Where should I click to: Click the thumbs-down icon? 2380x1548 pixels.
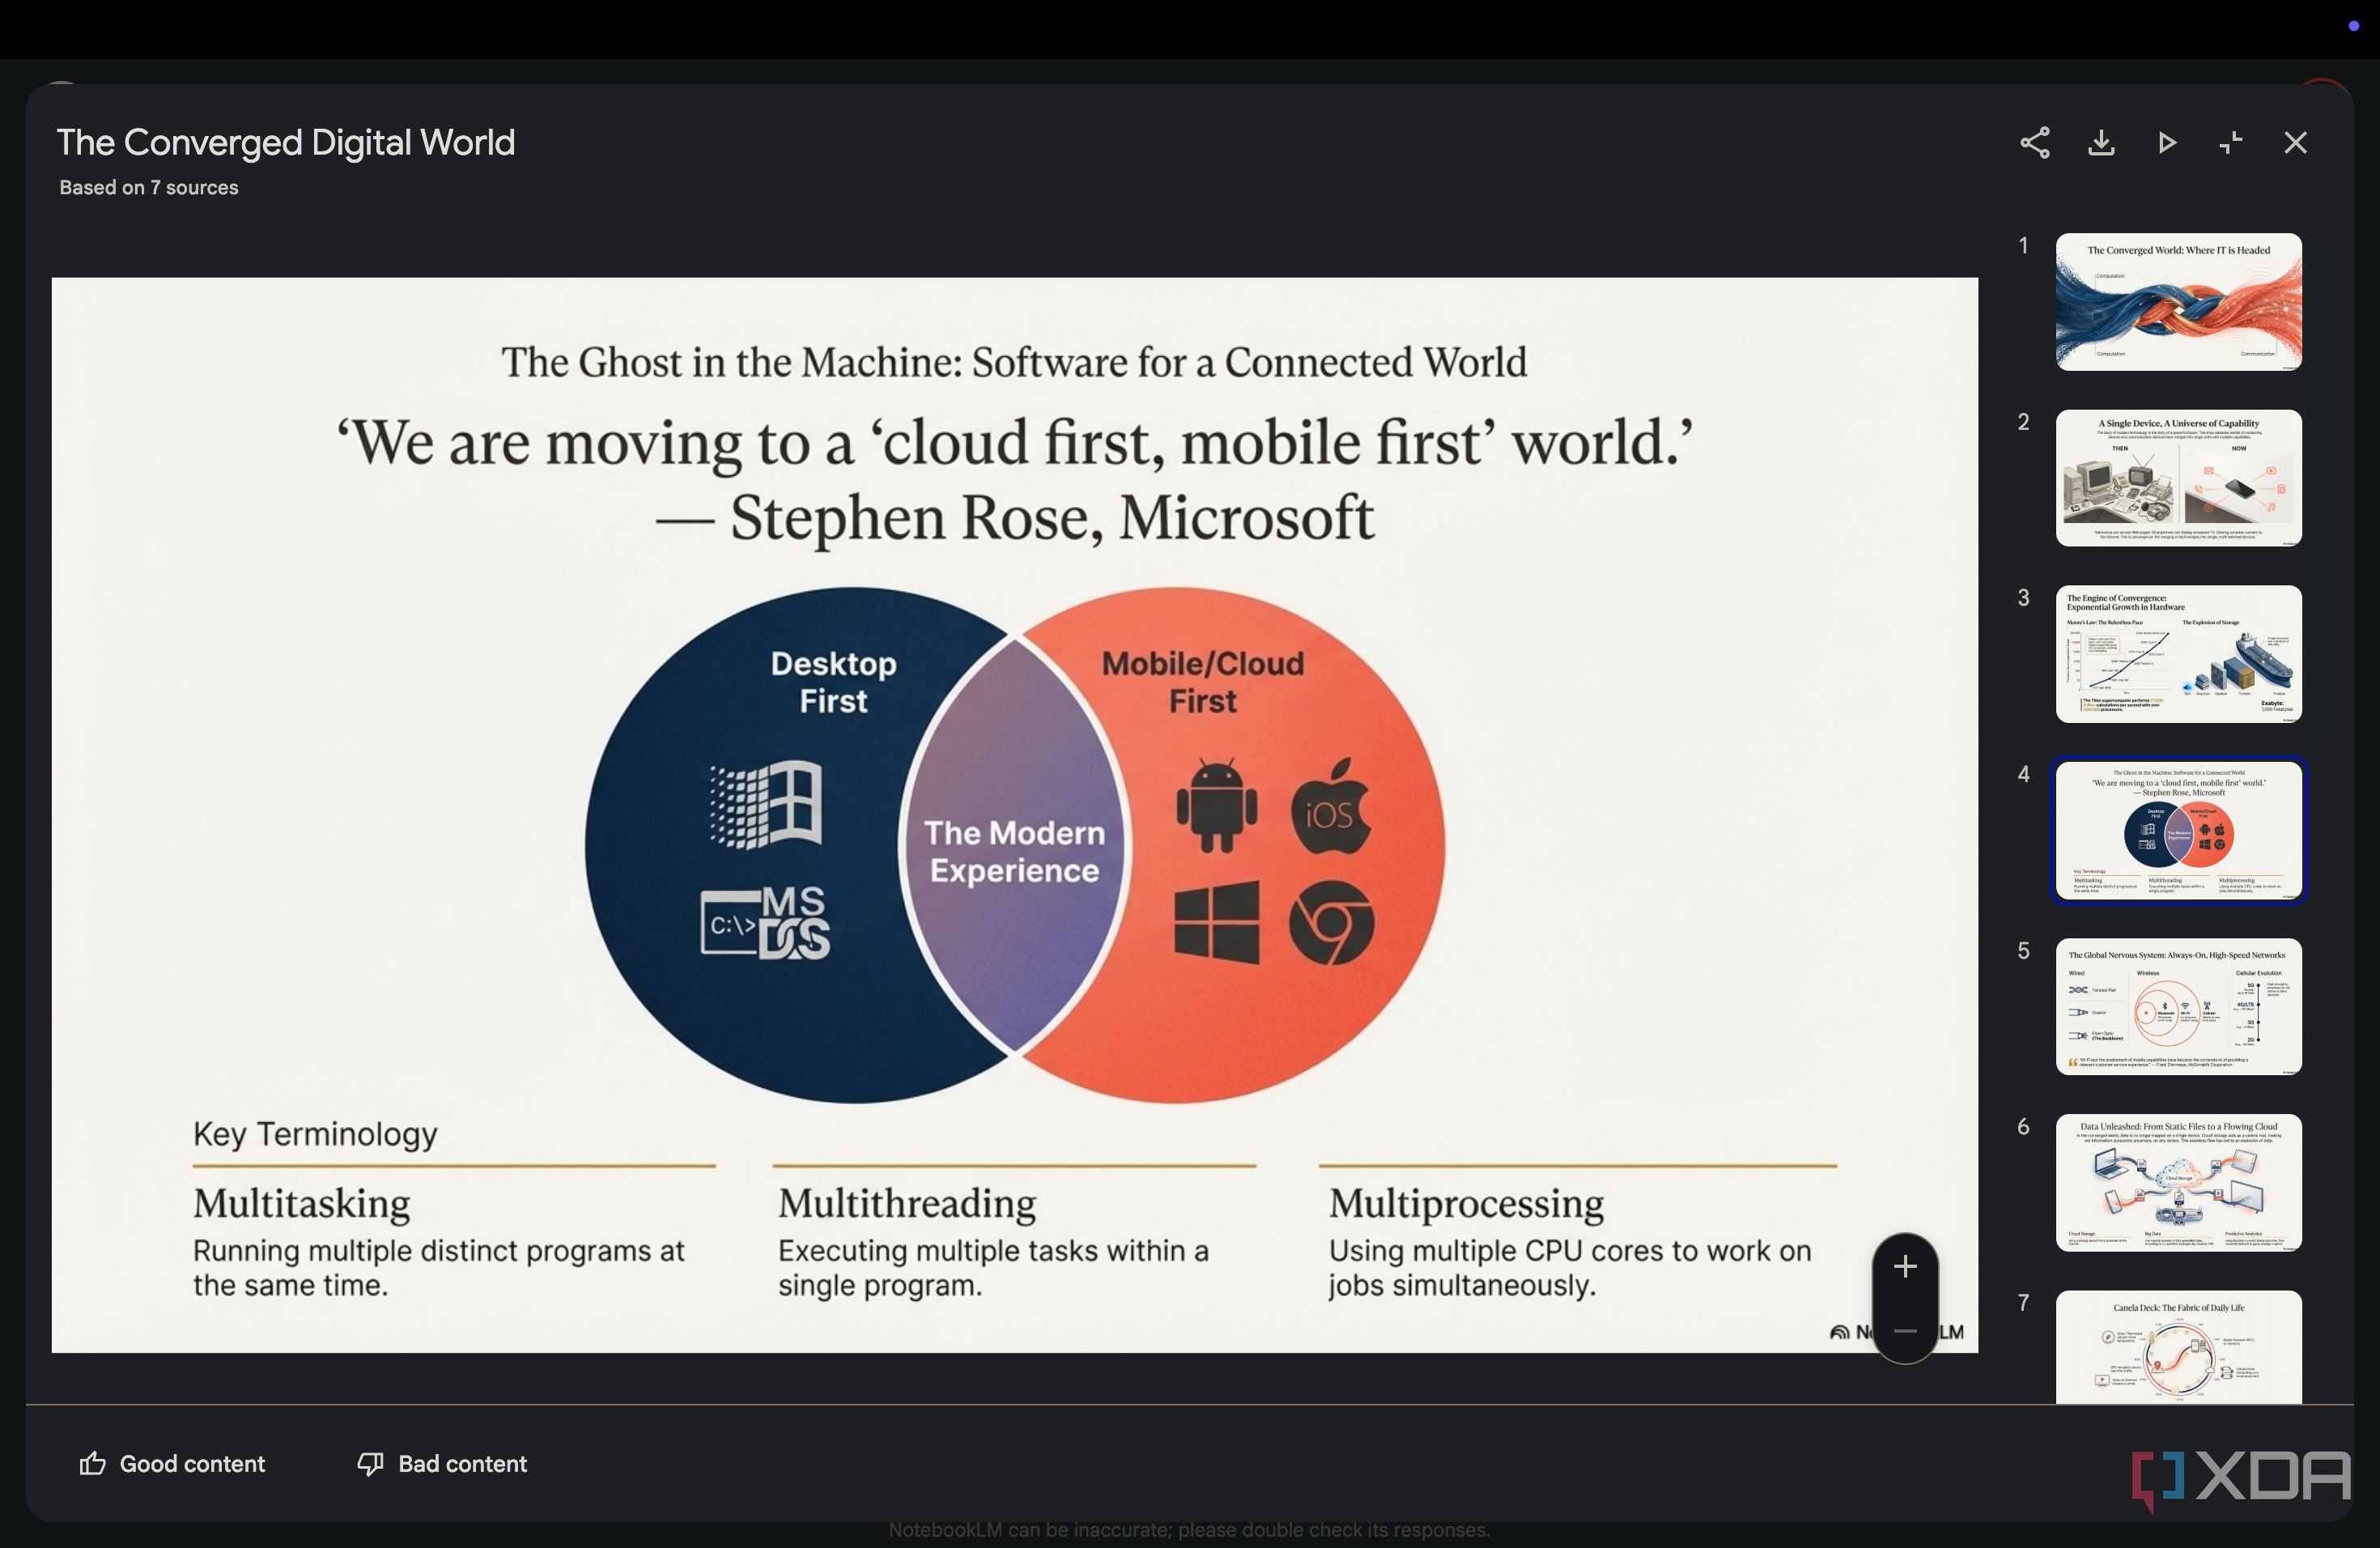pos(371,1464)
